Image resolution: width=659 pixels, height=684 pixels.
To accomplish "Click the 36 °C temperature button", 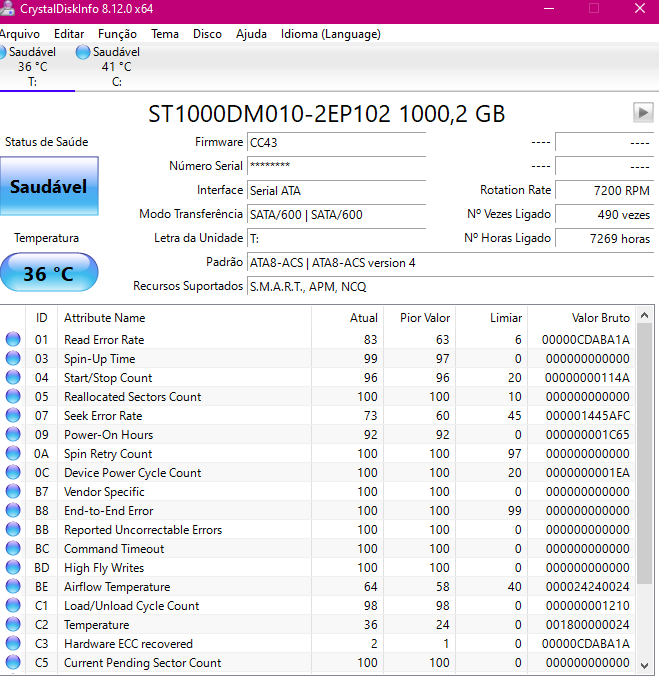I will [x=49, y=273].
